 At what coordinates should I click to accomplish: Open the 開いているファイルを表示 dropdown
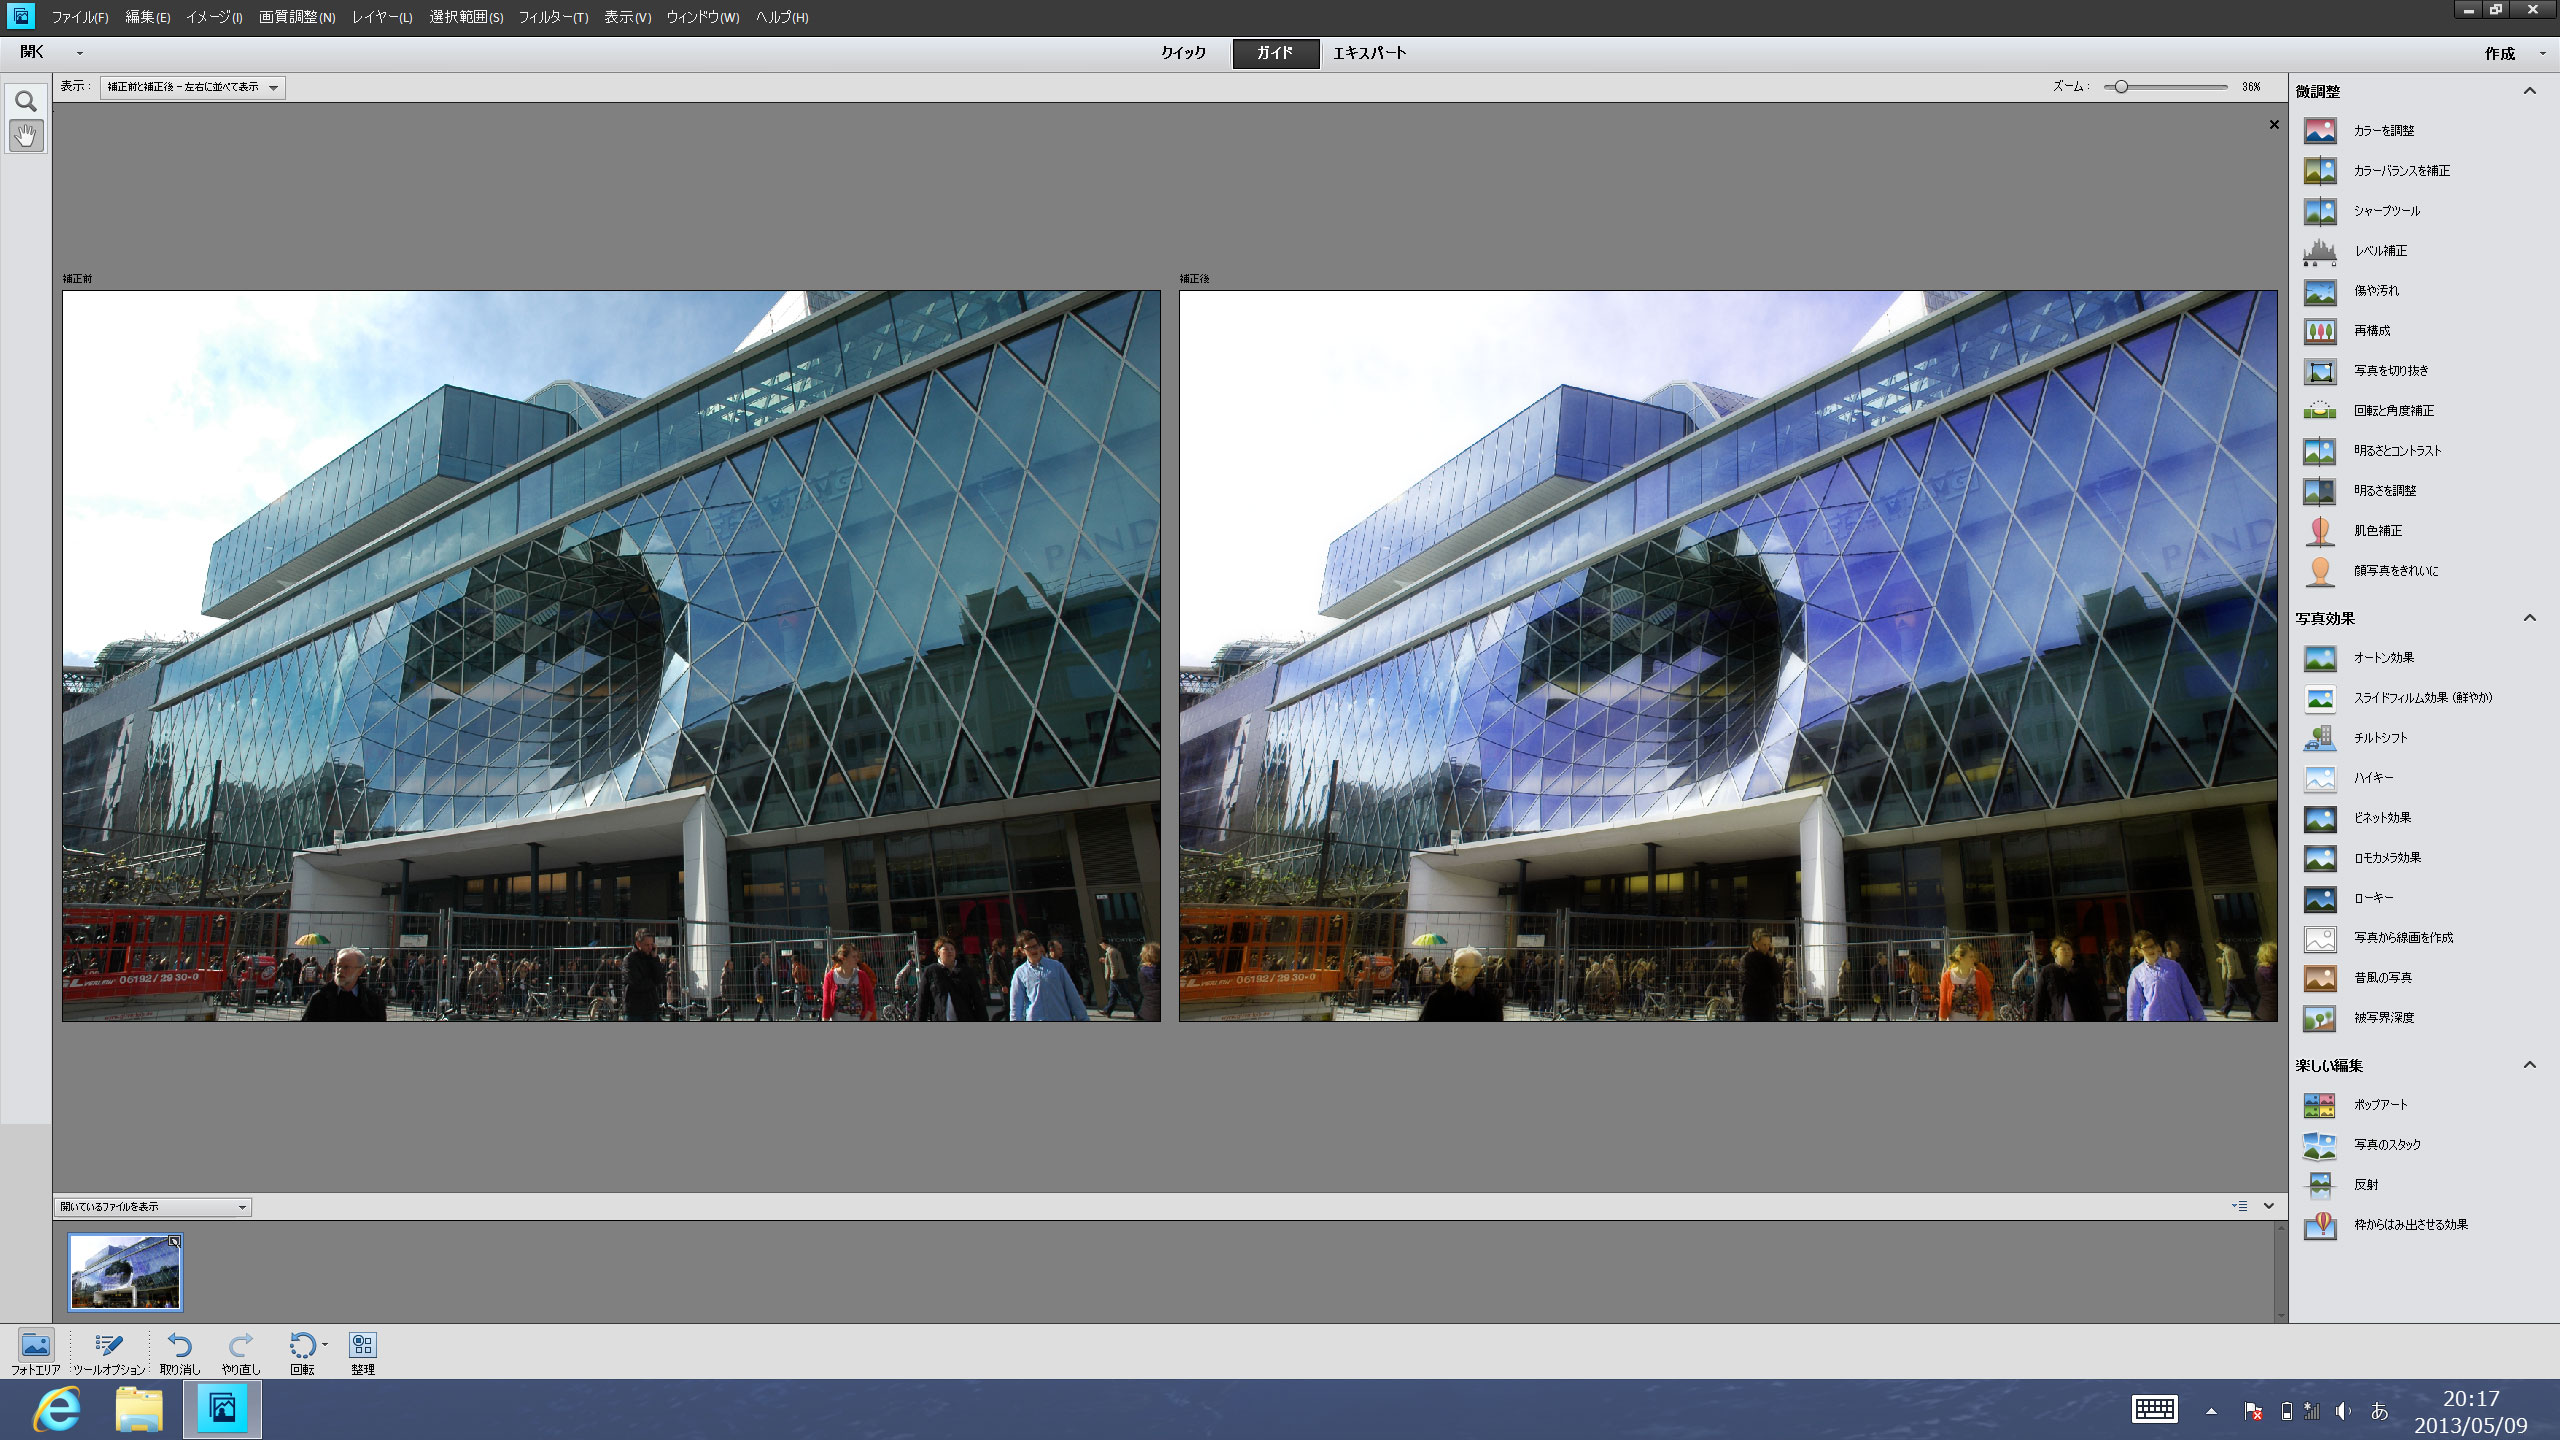coord(152,1207)
